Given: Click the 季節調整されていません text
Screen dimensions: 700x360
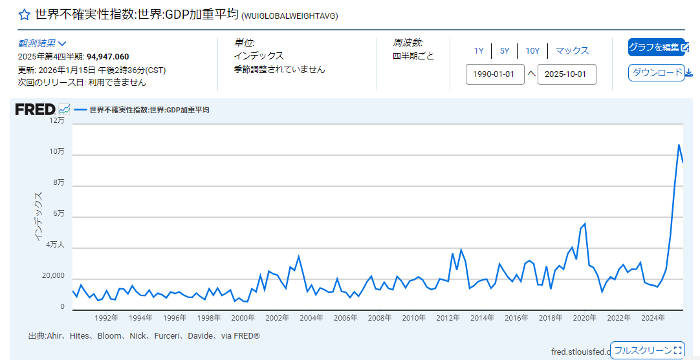Looking at the screenshot, I should pyautogui.click(x=279, y=69).
